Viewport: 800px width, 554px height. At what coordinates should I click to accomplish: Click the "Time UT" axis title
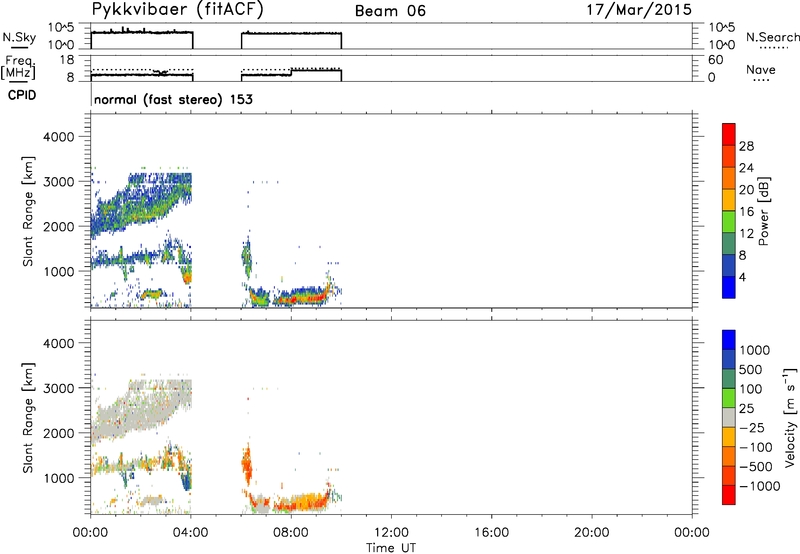click(391, 548)
